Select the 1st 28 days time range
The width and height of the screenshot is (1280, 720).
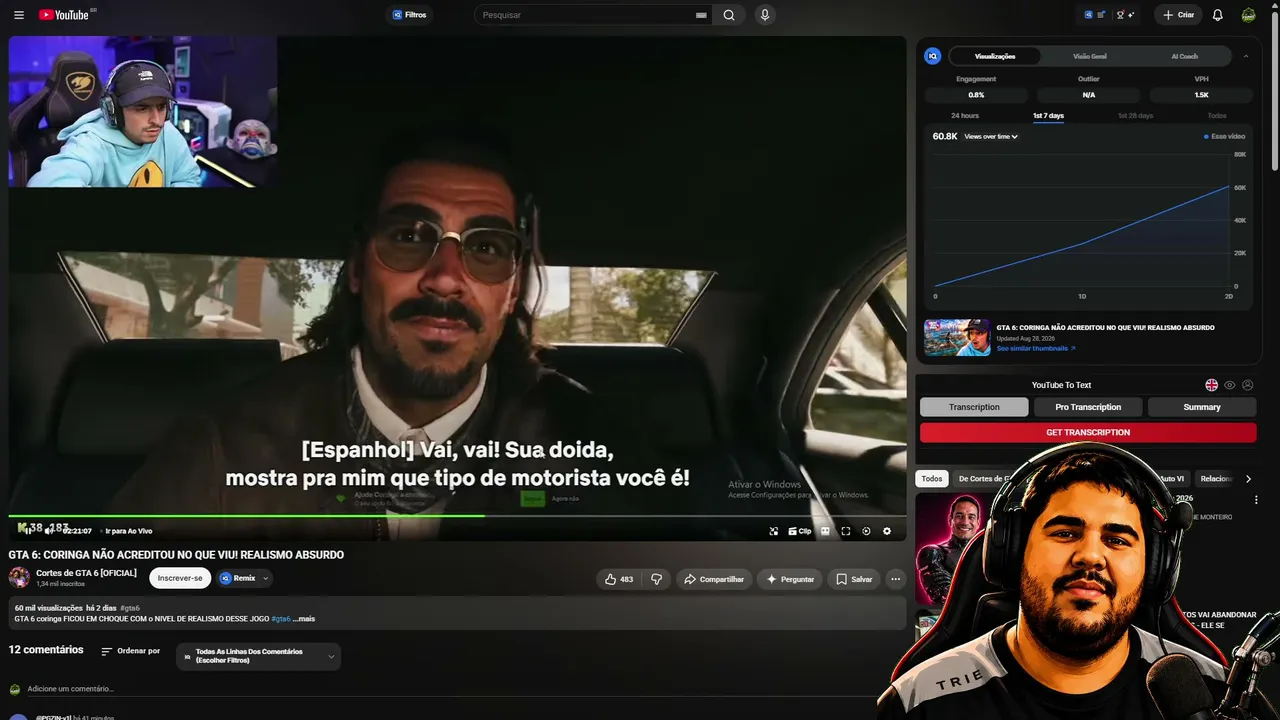pos(1135,116)
